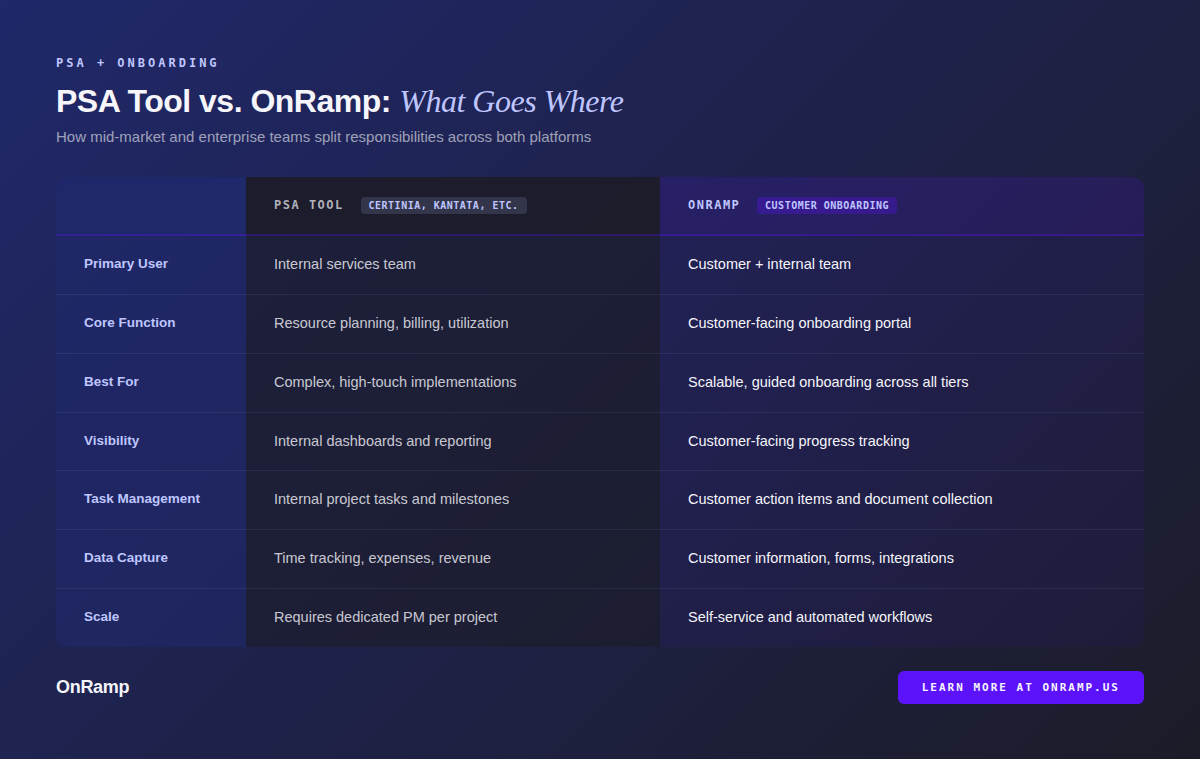The width and height of the screenshot is (1200, 759).
Task: Select the Certinia, Kantata, etc. badge
Action: (443, 205)
